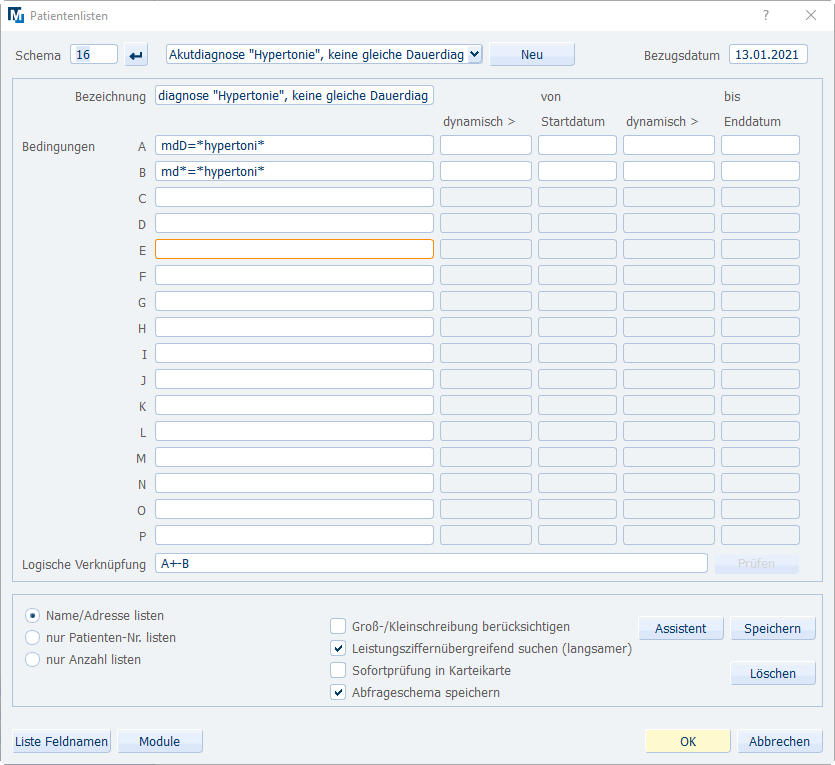Click the Module button
This screenshot has width=835, height=765.
tap(160, 741)
